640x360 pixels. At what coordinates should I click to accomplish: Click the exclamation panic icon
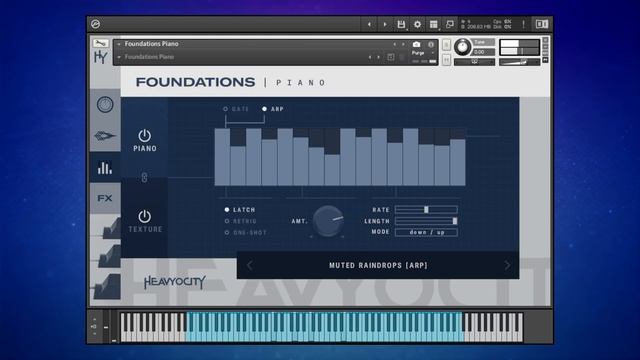(524, 24)
